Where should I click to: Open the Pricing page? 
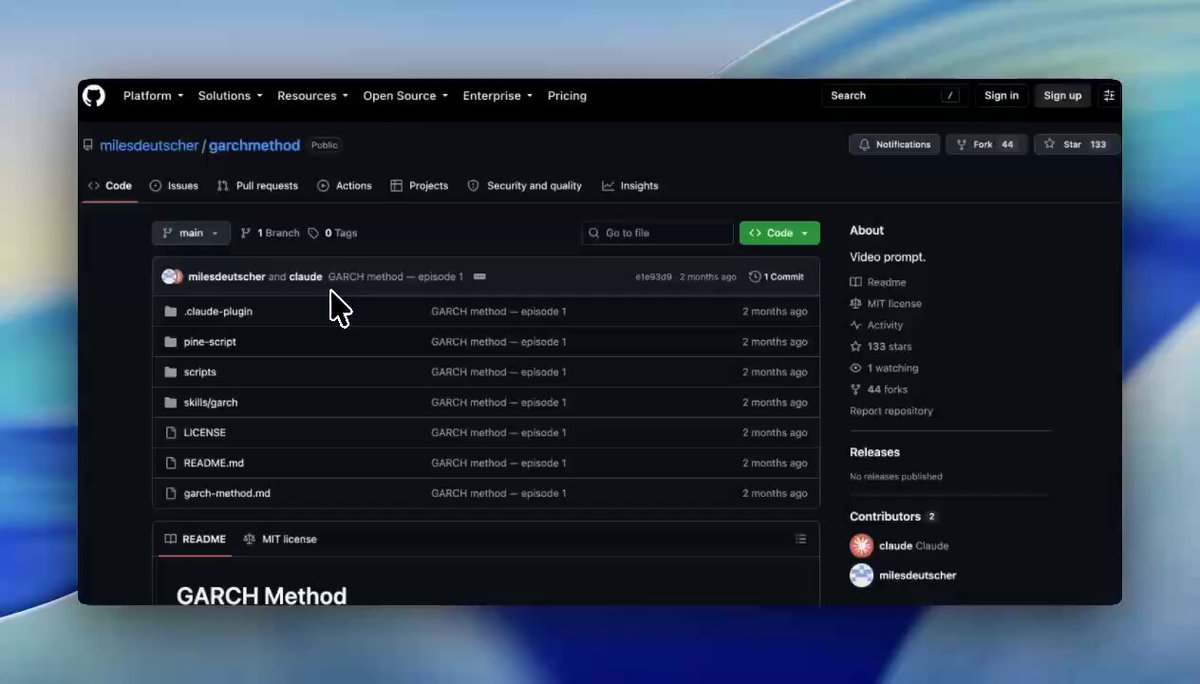567,96
